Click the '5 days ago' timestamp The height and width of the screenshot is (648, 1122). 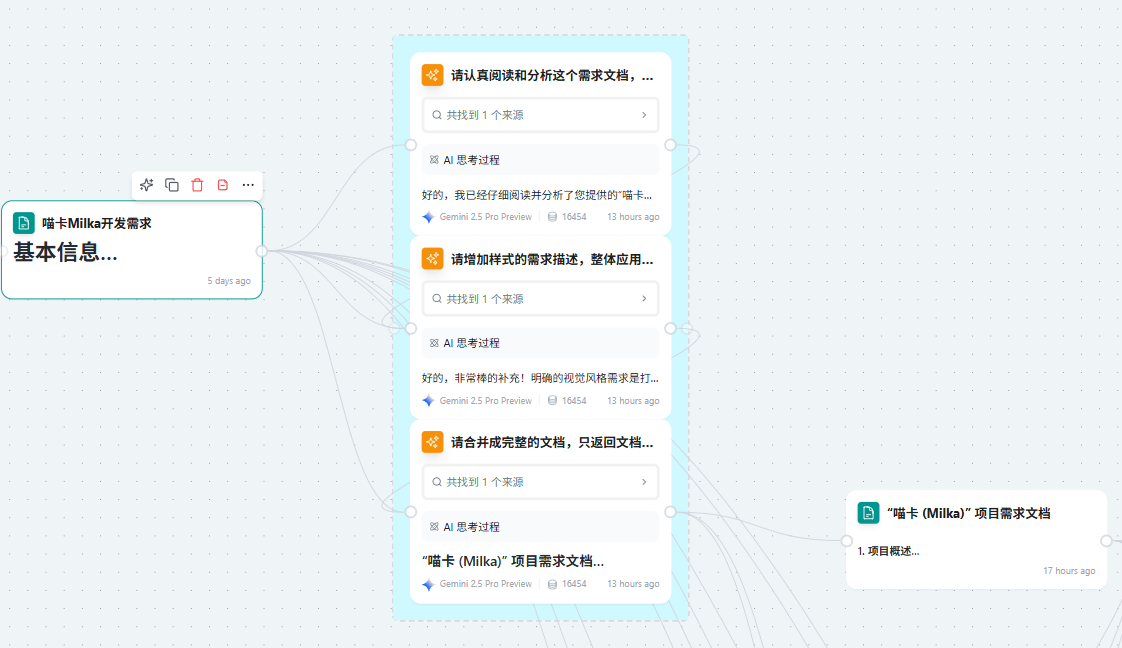click(229, 281)
